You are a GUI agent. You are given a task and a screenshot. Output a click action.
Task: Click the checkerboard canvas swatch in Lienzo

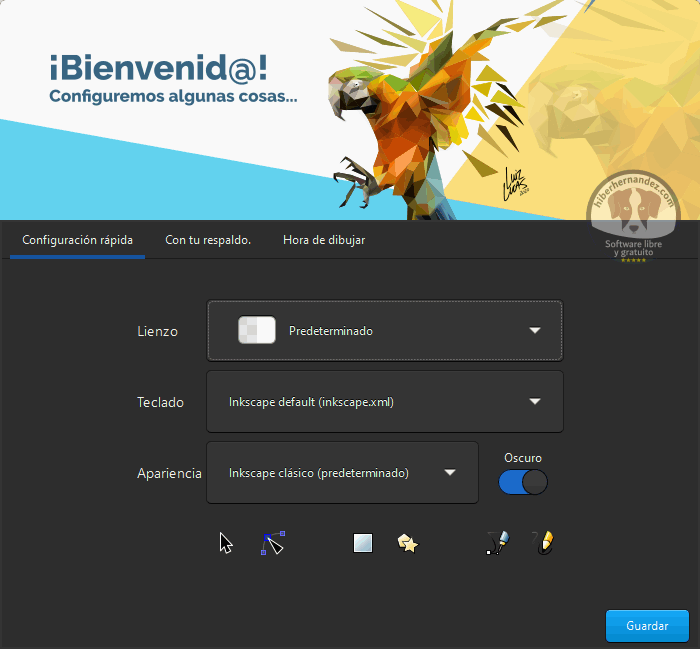(257, 330)
